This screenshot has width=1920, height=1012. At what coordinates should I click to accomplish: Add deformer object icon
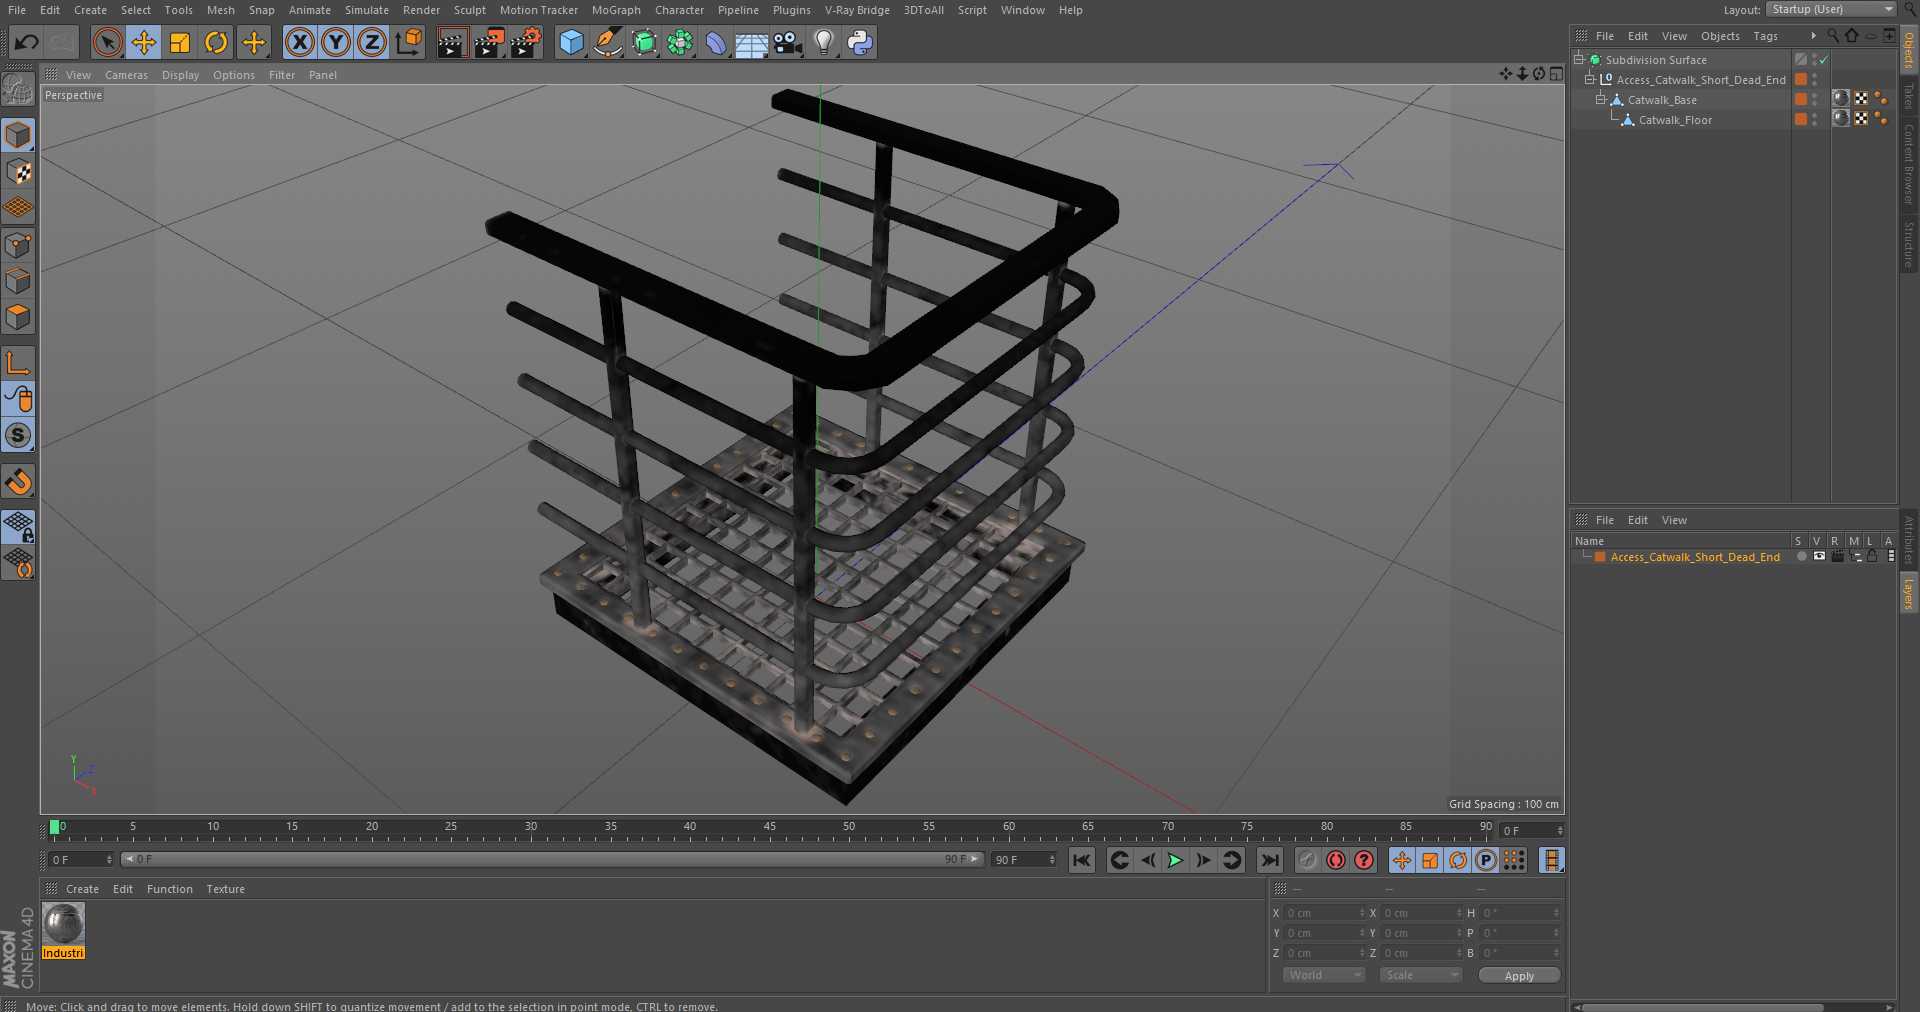point(716,42)
